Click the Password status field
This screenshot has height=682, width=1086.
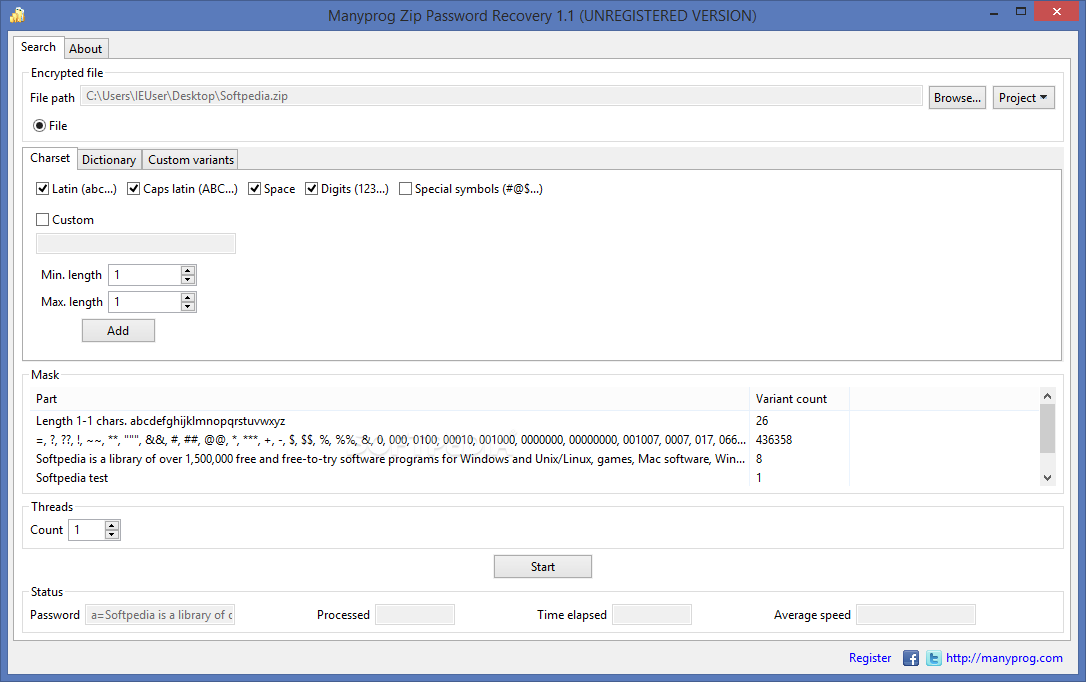pos(160,615)
